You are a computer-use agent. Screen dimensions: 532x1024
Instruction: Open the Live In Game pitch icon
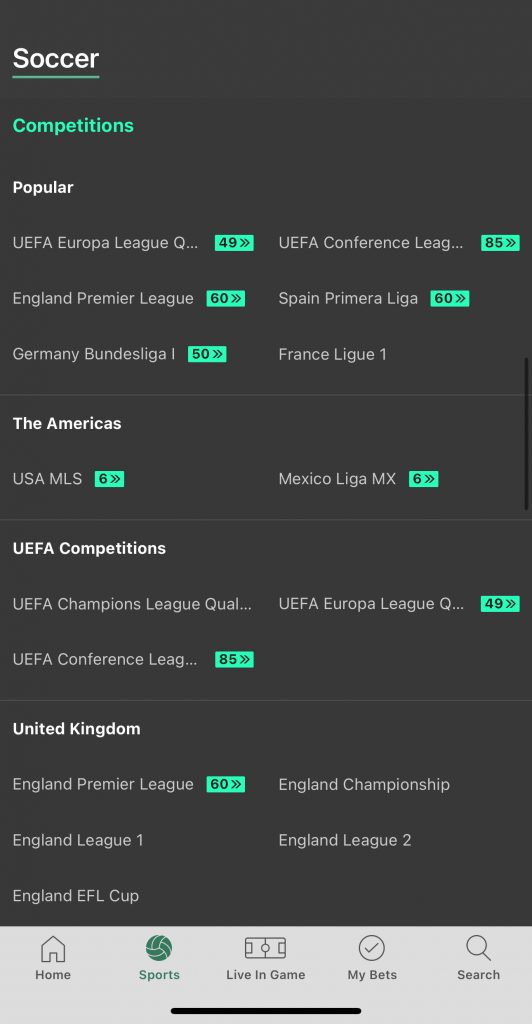(265, 948)
